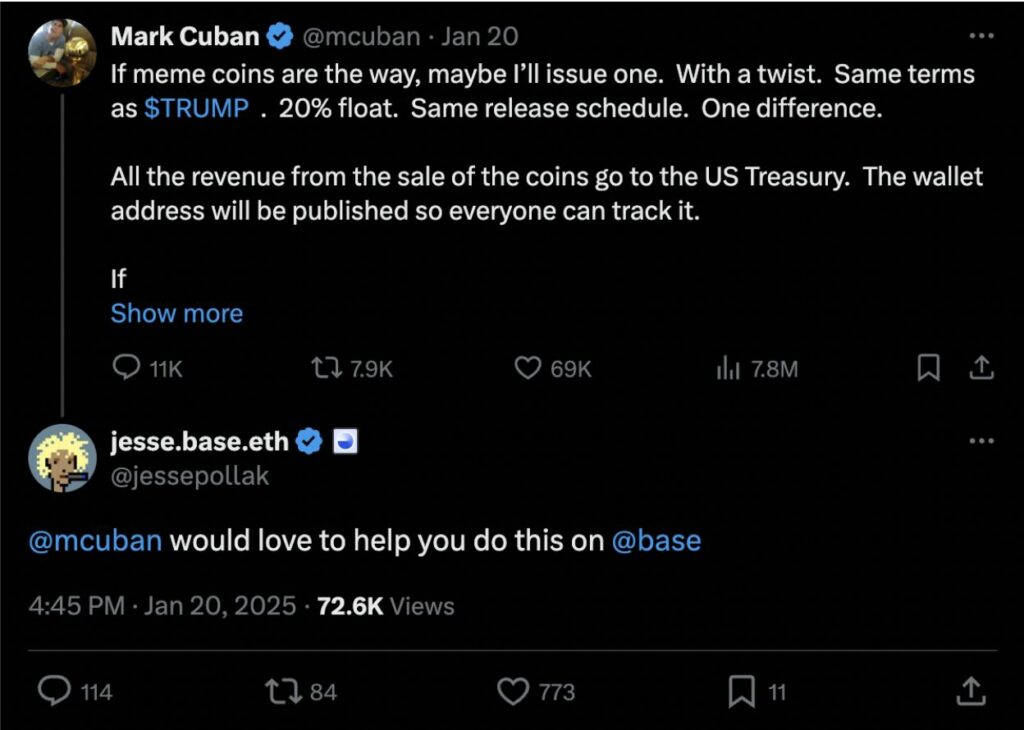1024x730 pixels.
Task: Open more options on Mark Cuban's tweet
Action: pos(982,36)
